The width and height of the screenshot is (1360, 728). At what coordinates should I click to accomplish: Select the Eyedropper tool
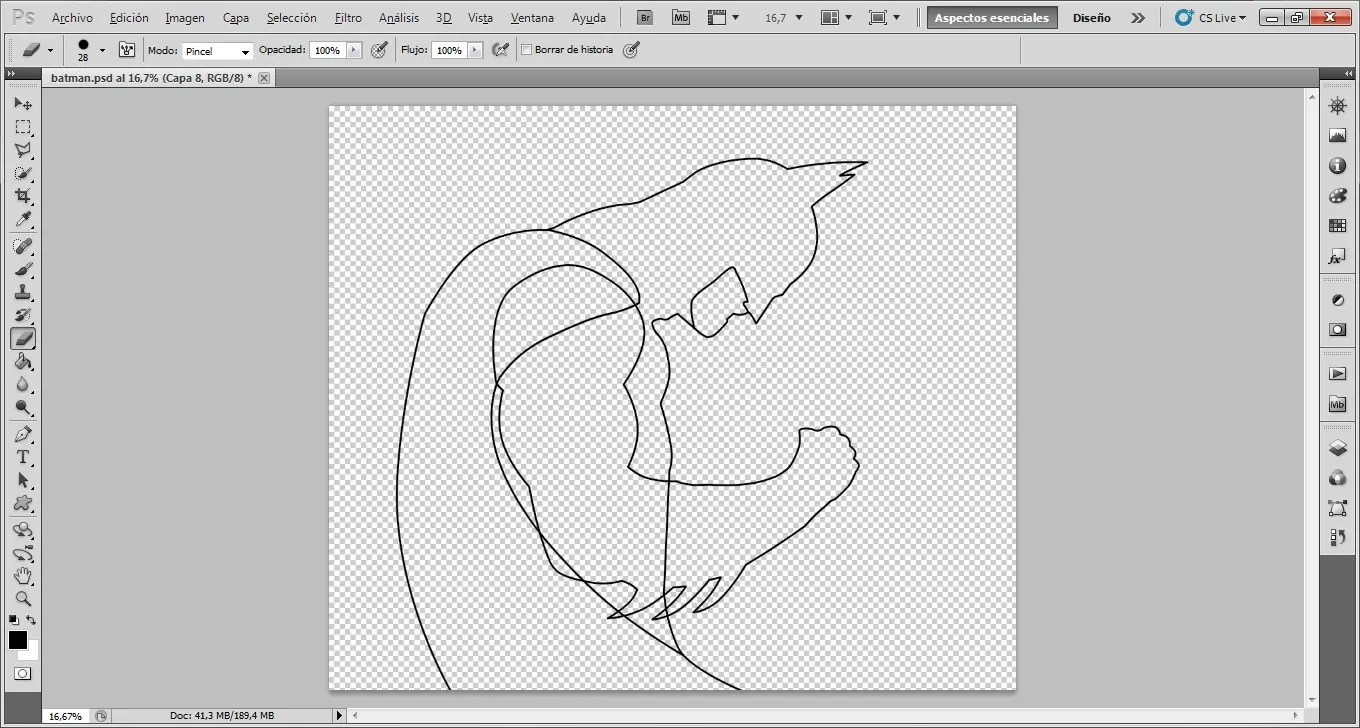click(x=22, y=220)
